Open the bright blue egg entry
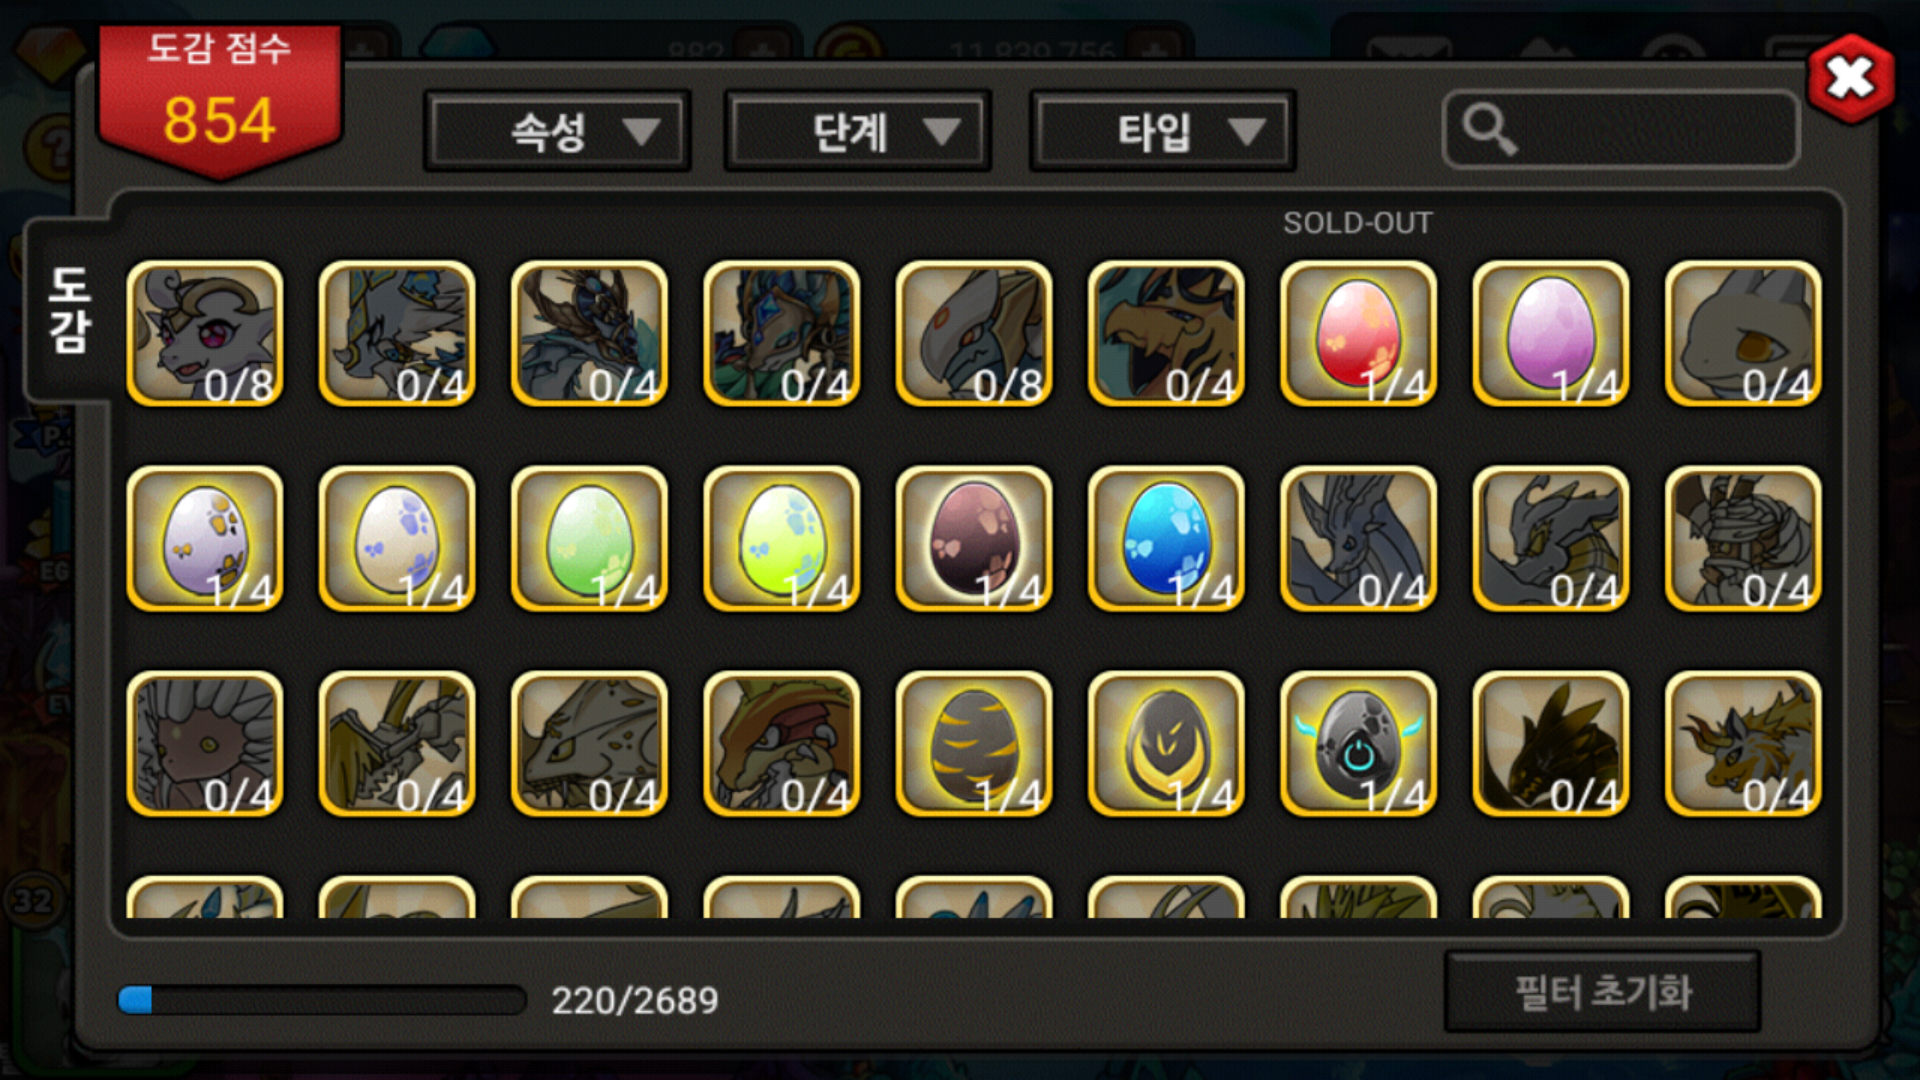The width and height of the screenshot is (1920, 1080). pos(1166,539)
